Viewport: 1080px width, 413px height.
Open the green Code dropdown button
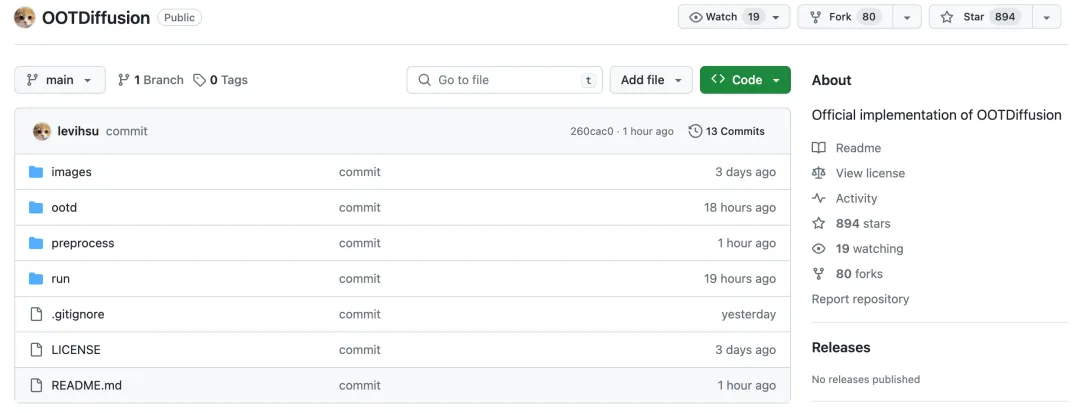pos(745,80)
